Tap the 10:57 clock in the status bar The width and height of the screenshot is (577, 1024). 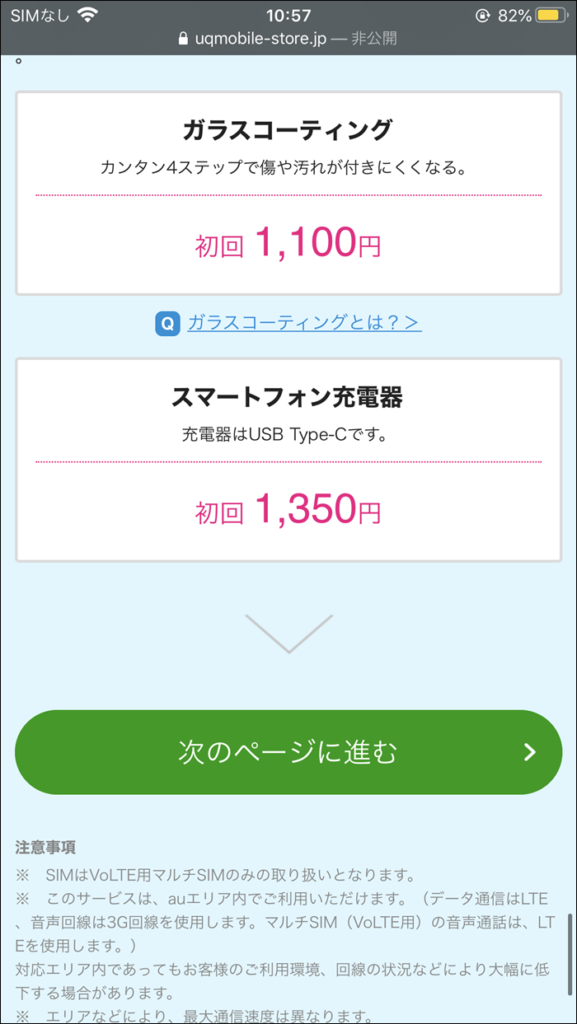point(288,15)
